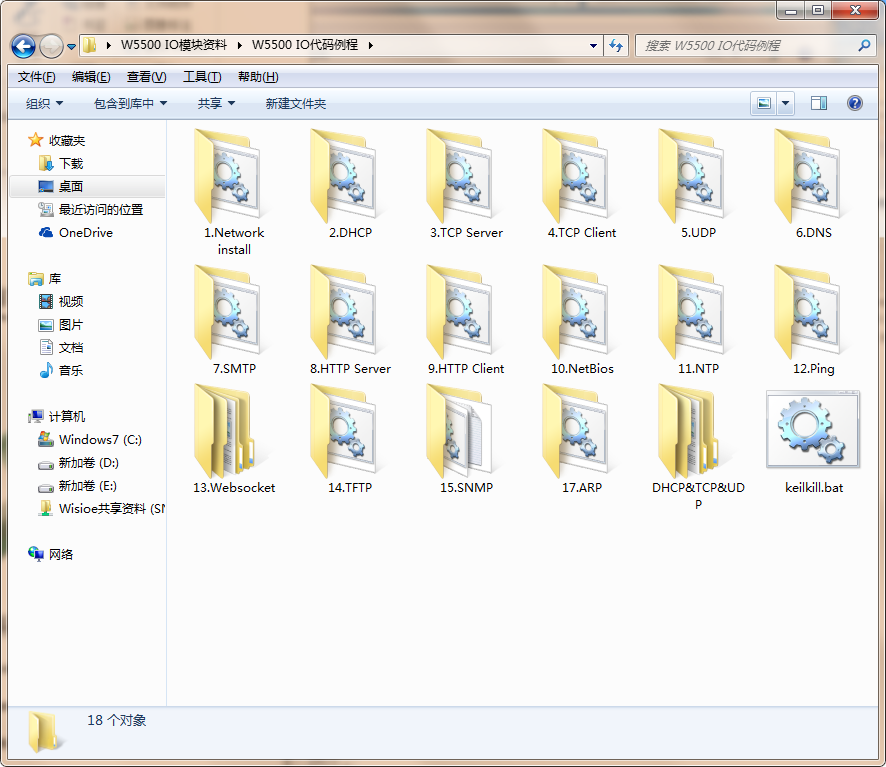Select the 10.NetBios folder

pos(581,320)
